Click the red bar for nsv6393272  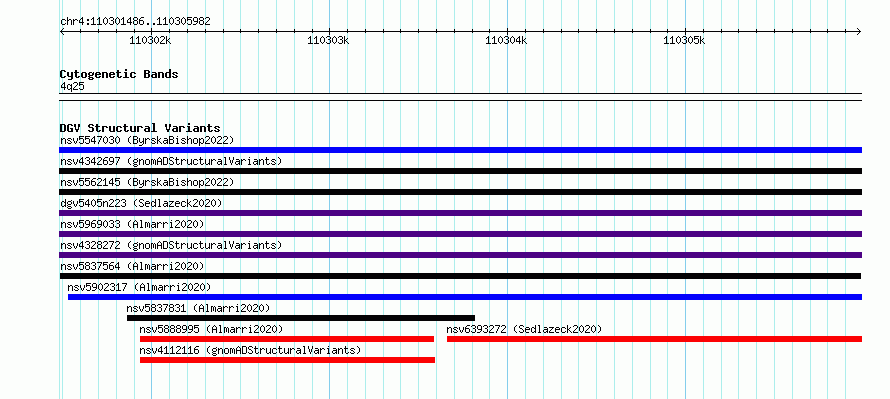click(654, 339)
